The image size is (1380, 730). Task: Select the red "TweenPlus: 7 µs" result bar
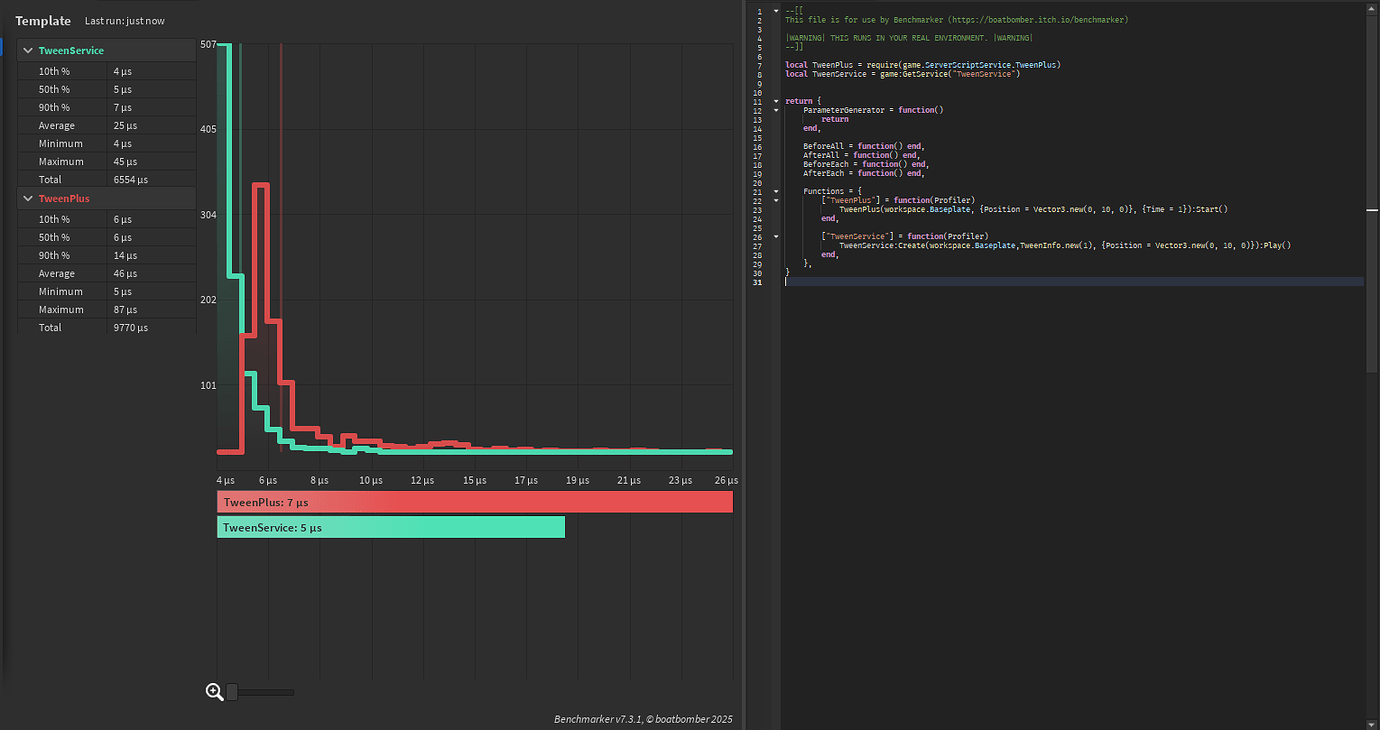(x=475, y=502)
